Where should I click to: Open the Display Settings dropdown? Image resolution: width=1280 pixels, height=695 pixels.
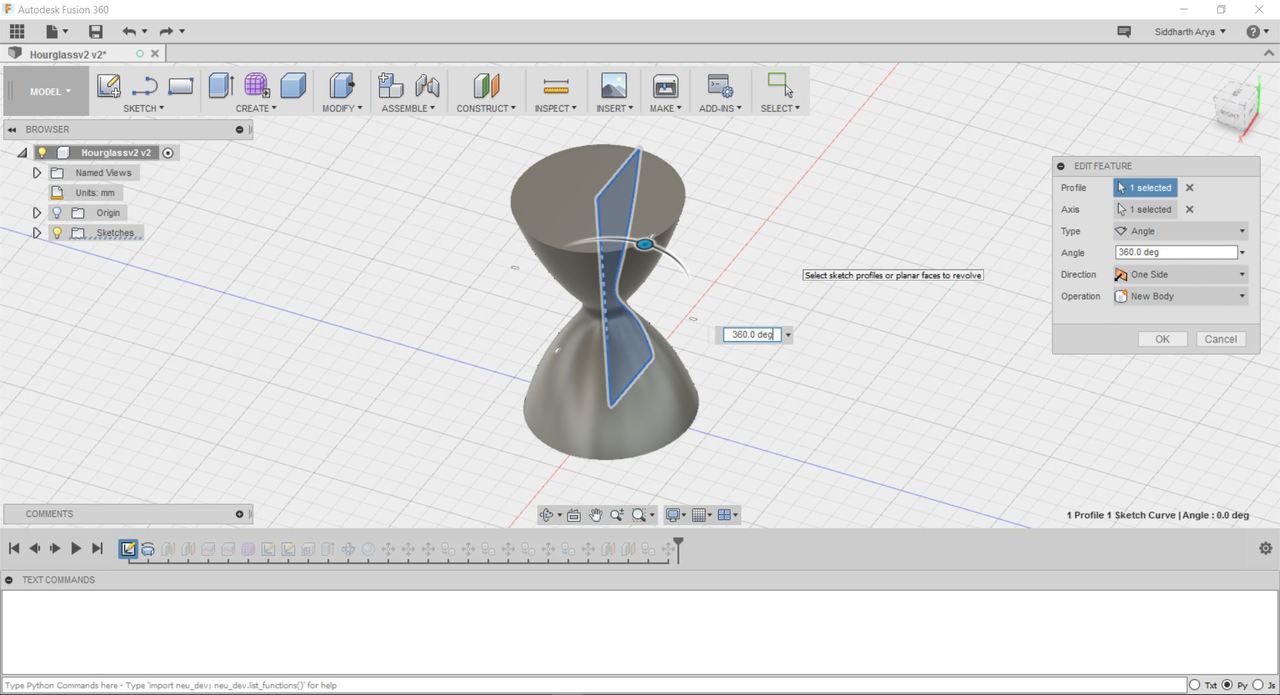point(677,515)
